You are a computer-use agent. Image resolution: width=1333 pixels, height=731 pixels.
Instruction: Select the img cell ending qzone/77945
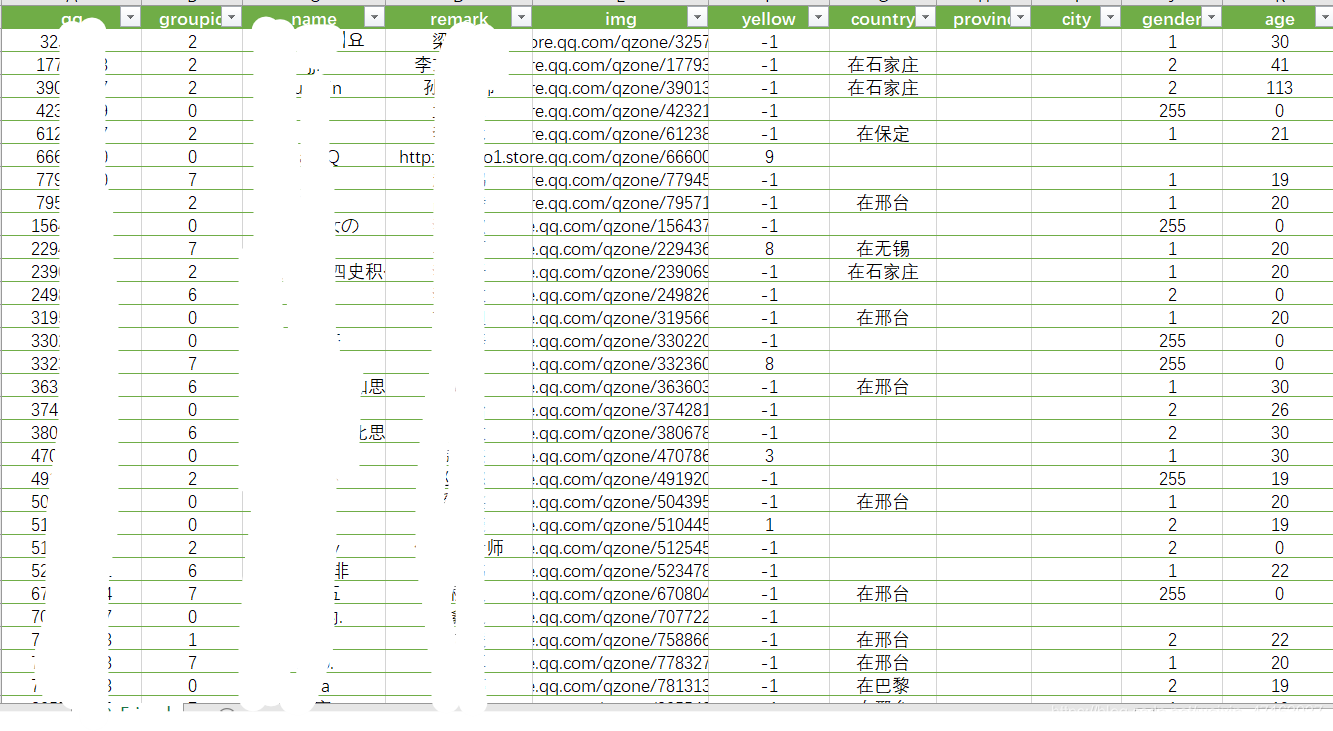[620, 180]
